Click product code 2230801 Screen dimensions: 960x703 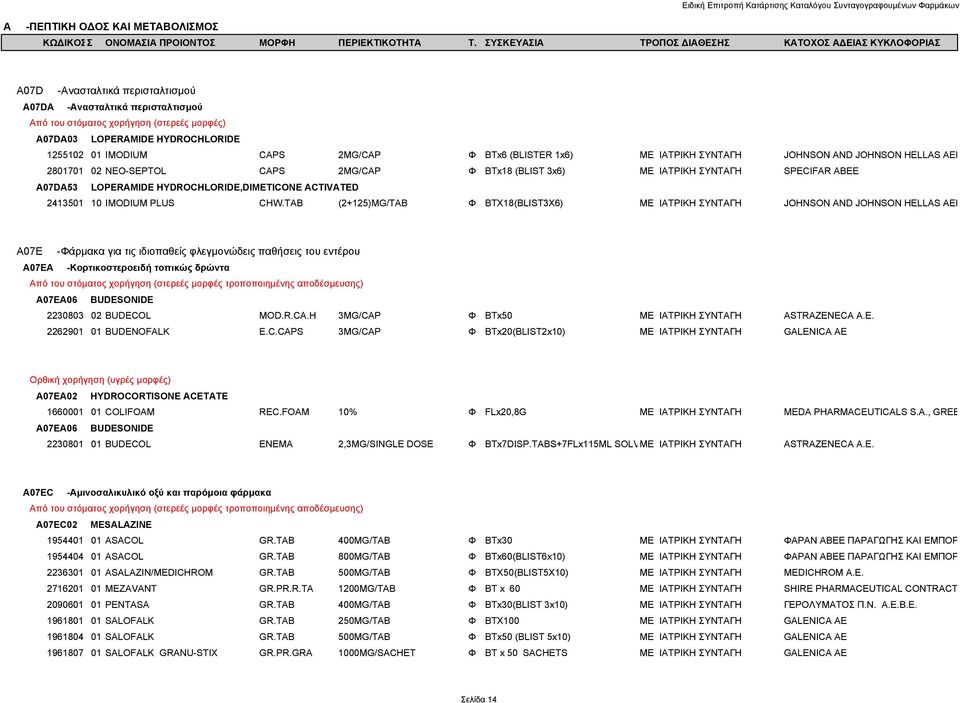click(65, 444)
